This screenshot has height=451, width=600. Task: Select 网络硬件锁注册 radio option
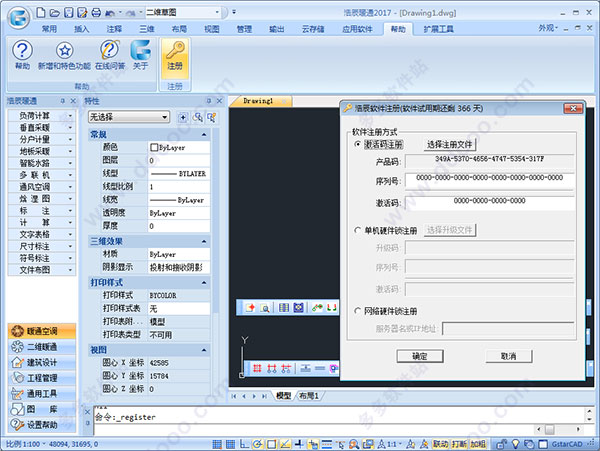click(x=358, y=311)
